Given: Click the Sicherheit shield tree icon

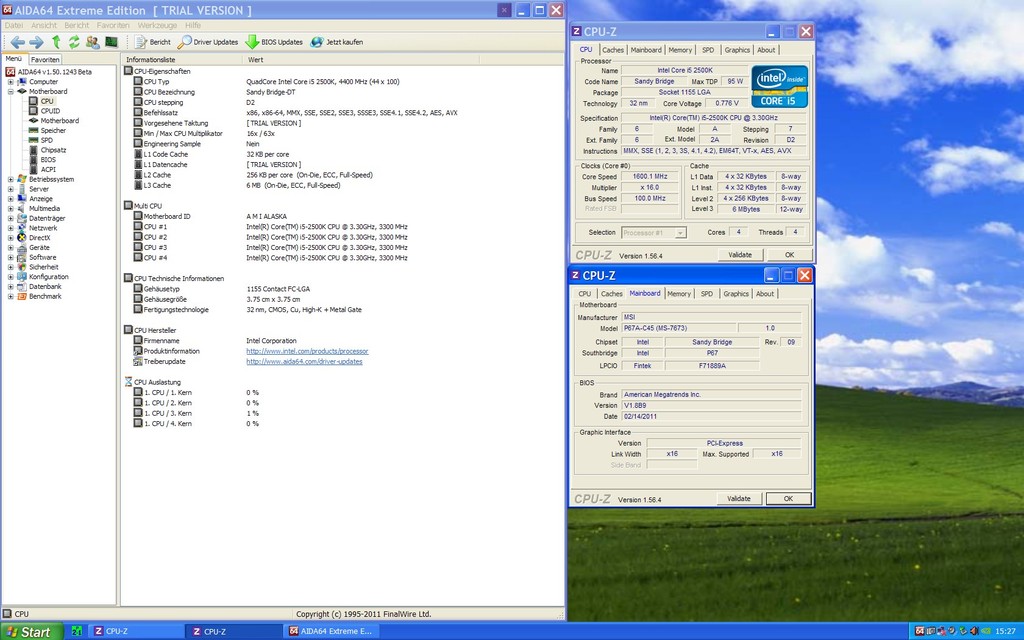Looking at the screenshot, I should point(22,267).
